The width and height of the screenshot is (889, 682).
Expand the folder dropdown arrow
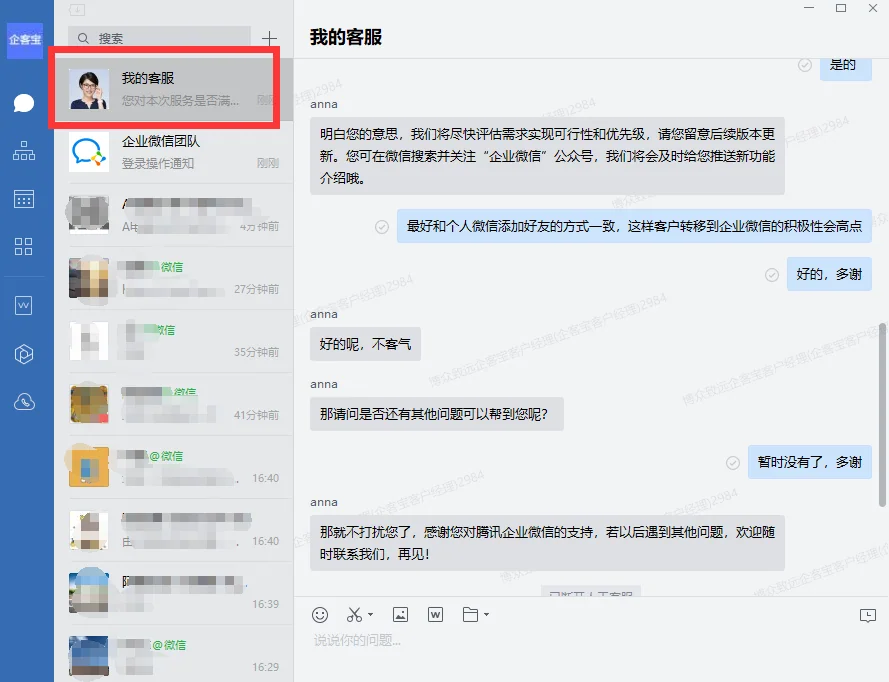tap(486, 615)
